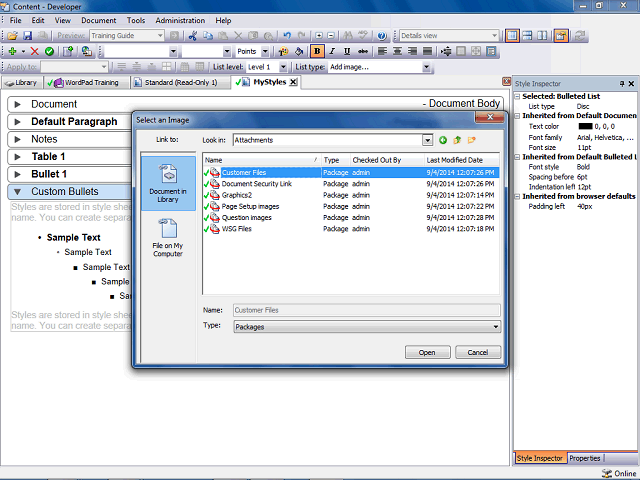
Task: Collapse Selected: Bulleted List section
Action: point(517,97)
